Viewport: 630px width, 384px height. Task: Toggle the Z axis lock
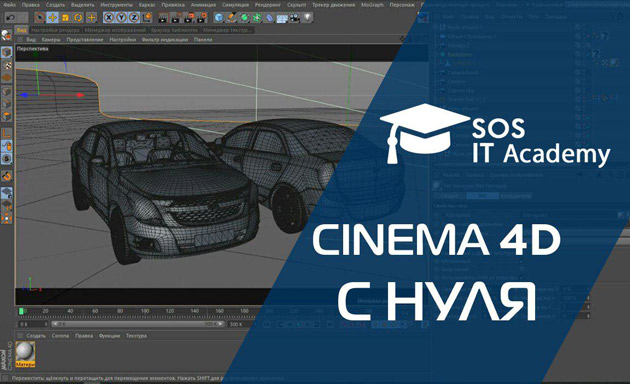[134, 18]
